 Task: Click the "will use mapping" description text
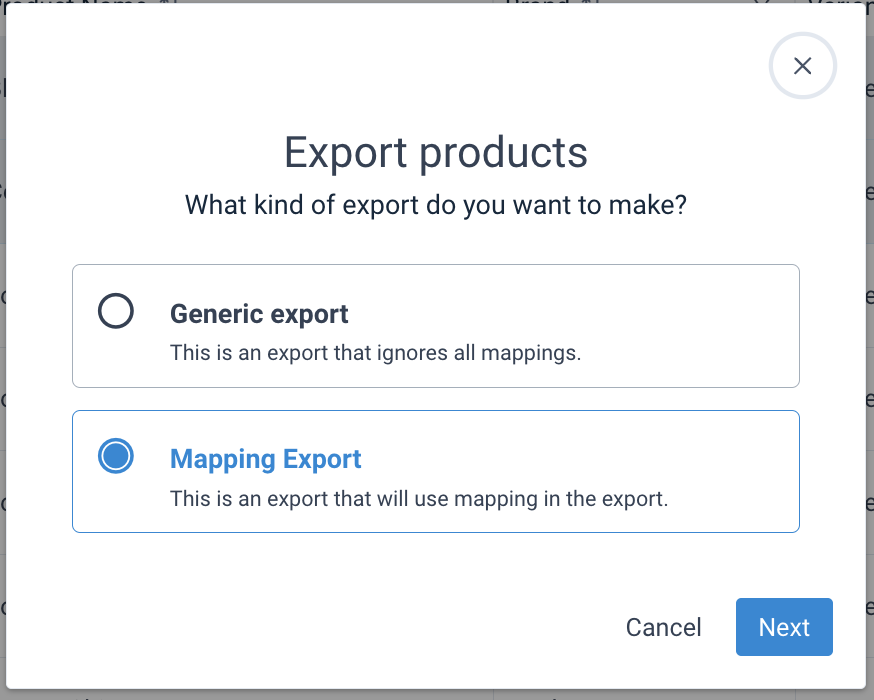click(418, 498)
